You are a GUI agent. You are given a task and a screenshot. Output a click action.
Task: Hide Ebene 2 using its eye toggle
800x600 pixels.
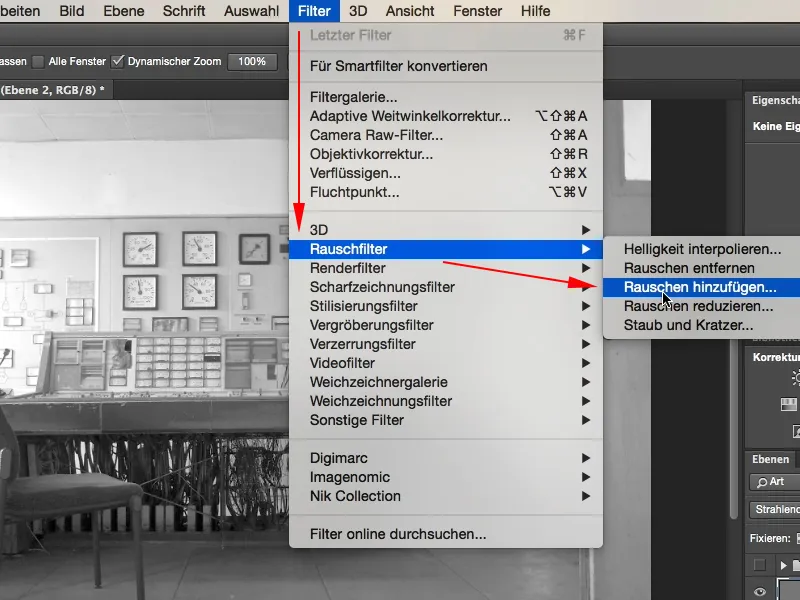pyautogui.click(x=760, y=591)
